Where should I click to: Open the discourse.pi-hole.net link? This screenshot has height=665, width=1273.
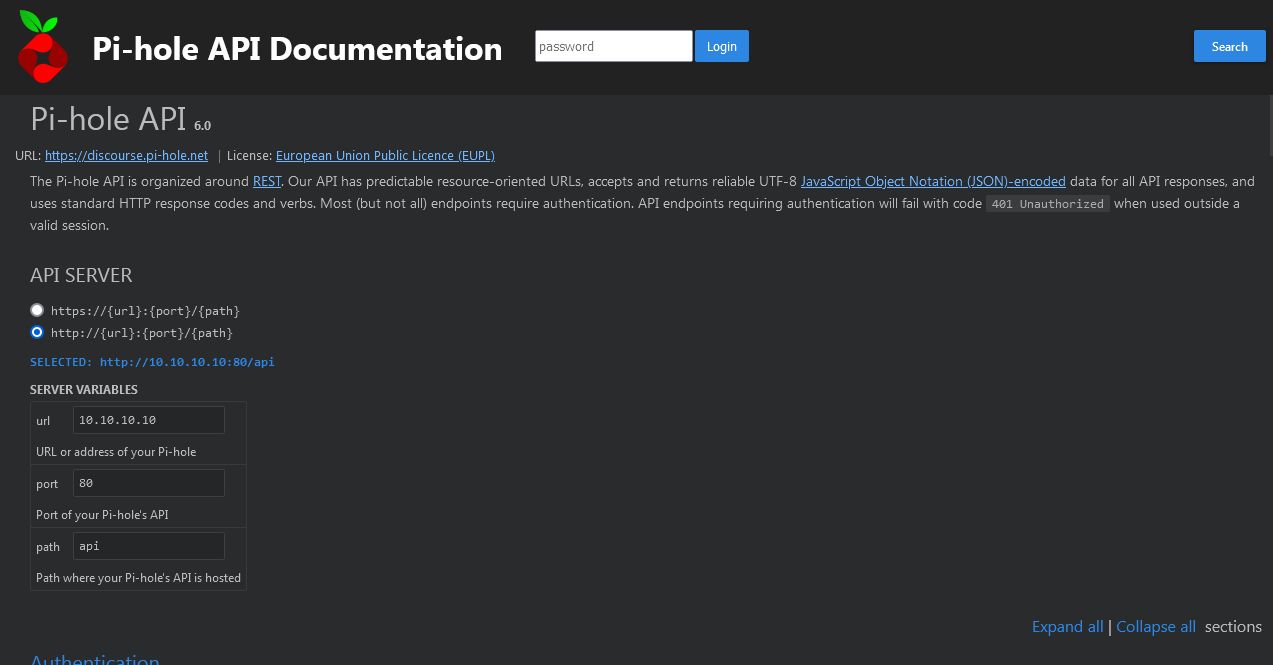[x=126, y=155]
